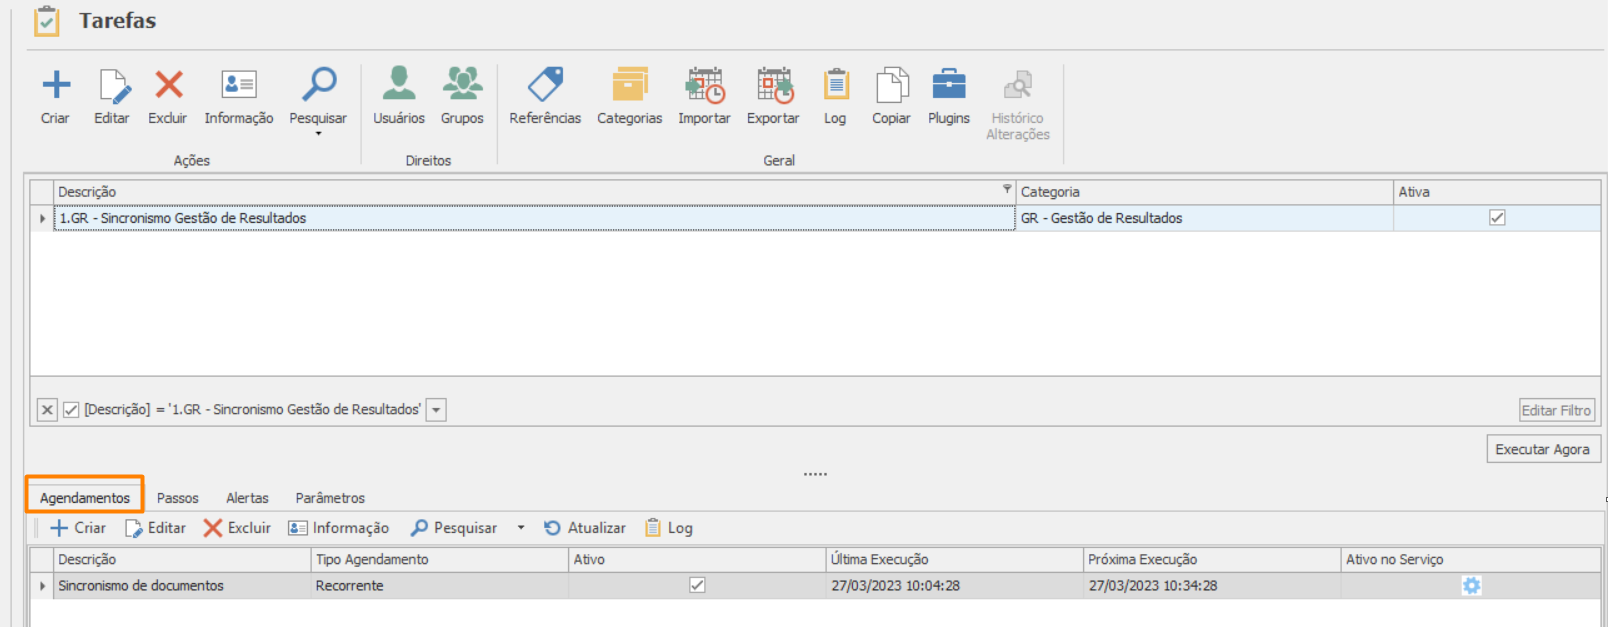Open the Referências tag icon
1608x627 pixels.
tap(546, 84)
